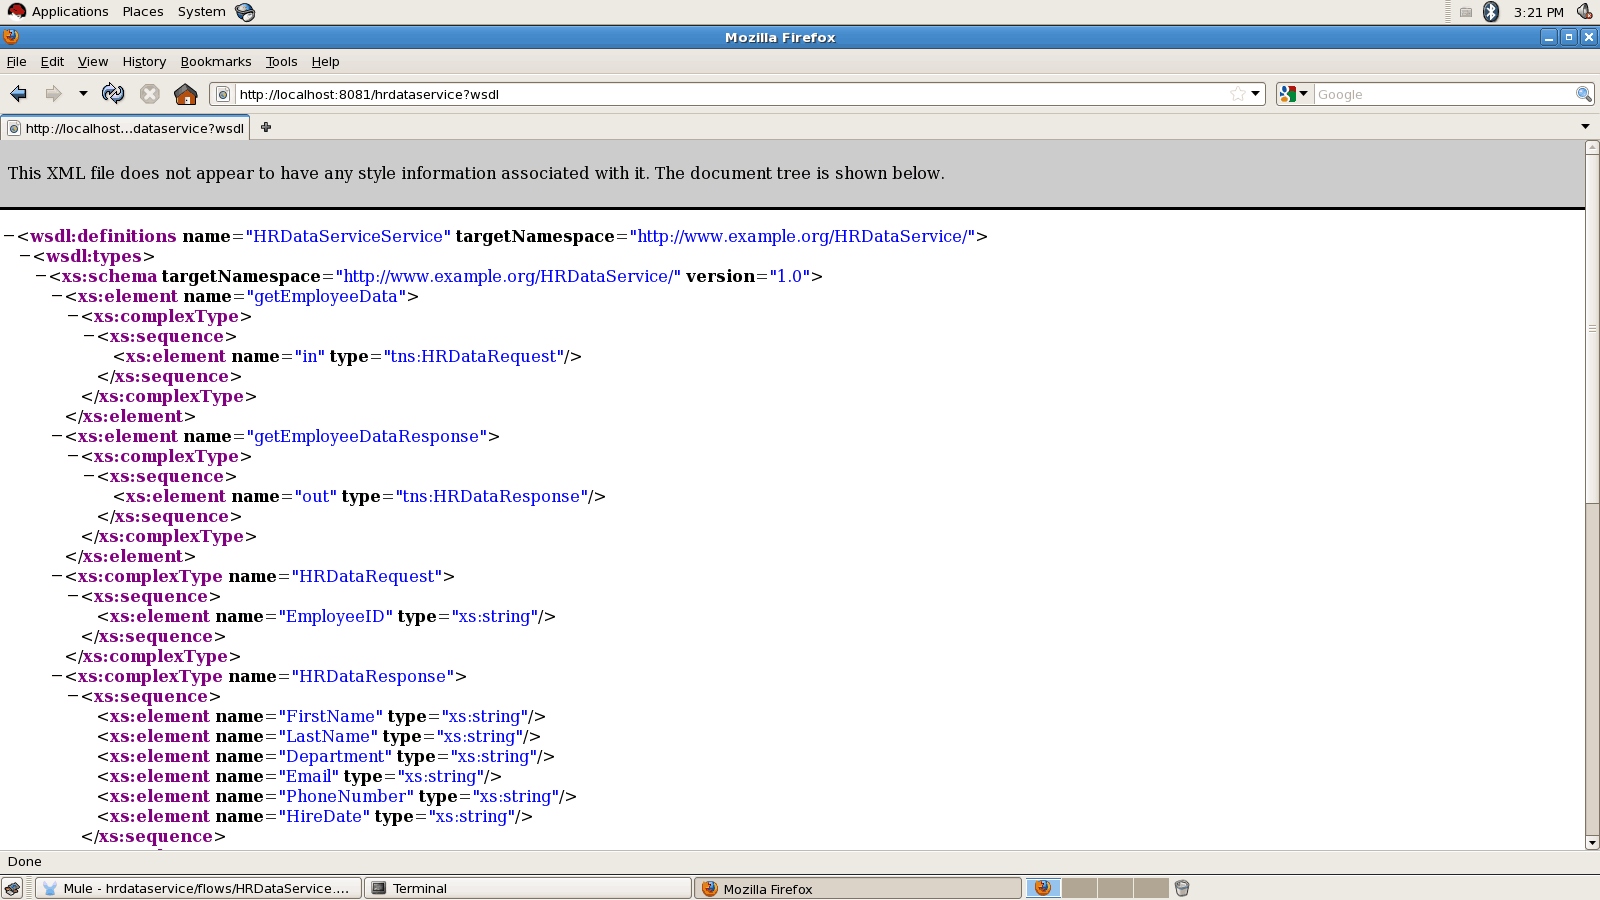
Task: Collapse the HRDataResponse complexType node
Action: (57, 676)
